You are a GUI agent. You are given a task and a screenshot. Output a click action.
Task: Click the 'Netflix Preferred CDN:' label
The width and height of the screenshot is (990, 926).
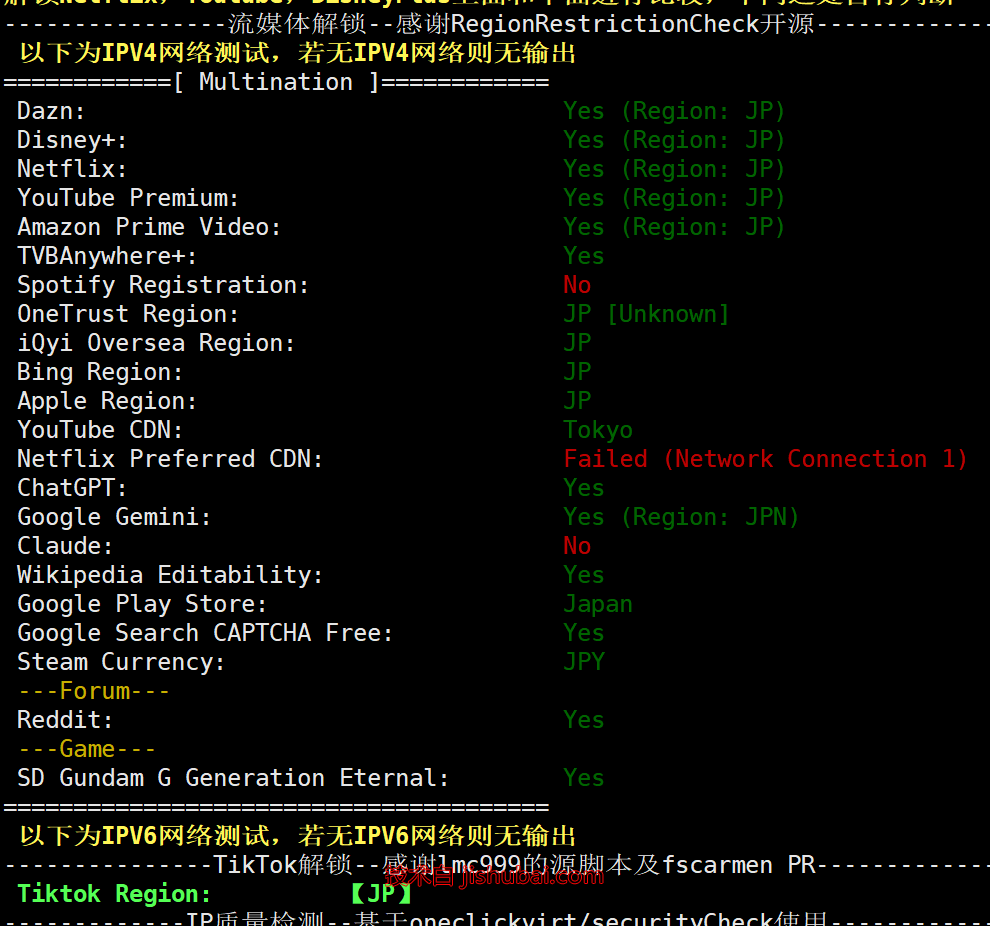170,459
